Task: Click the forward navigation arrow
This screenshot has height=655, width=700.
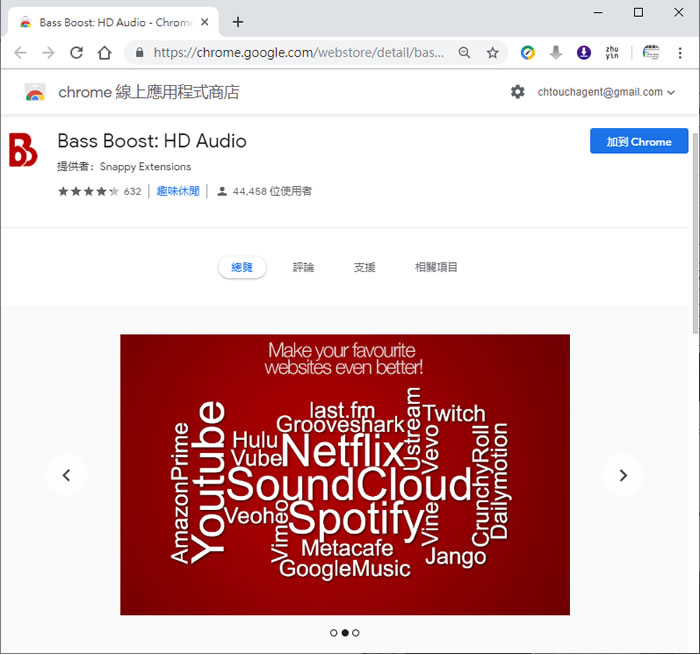Action: 48,53
